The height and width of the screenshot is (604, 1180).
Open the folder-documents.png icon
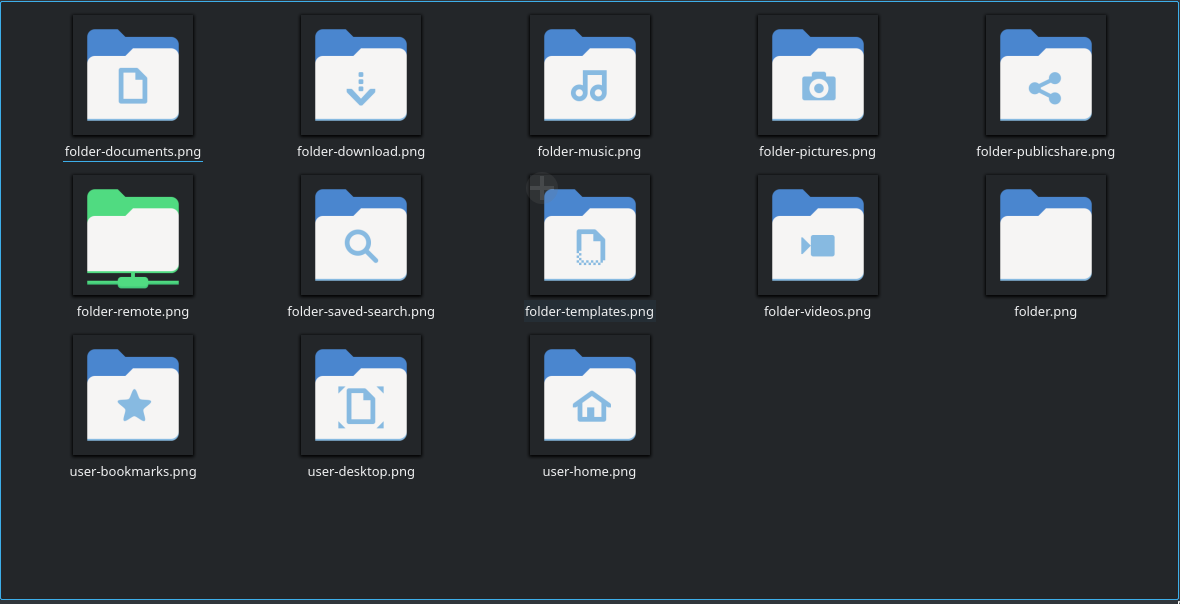tap(132, 75)
